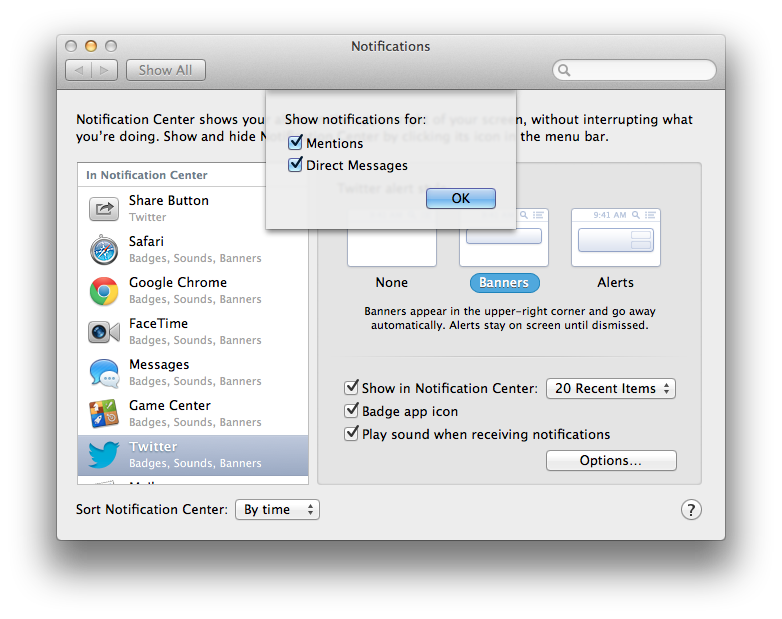Screen dimensions: 782x619
Task: Choose the Alerts style thumbnail
Action: (616, 238)
